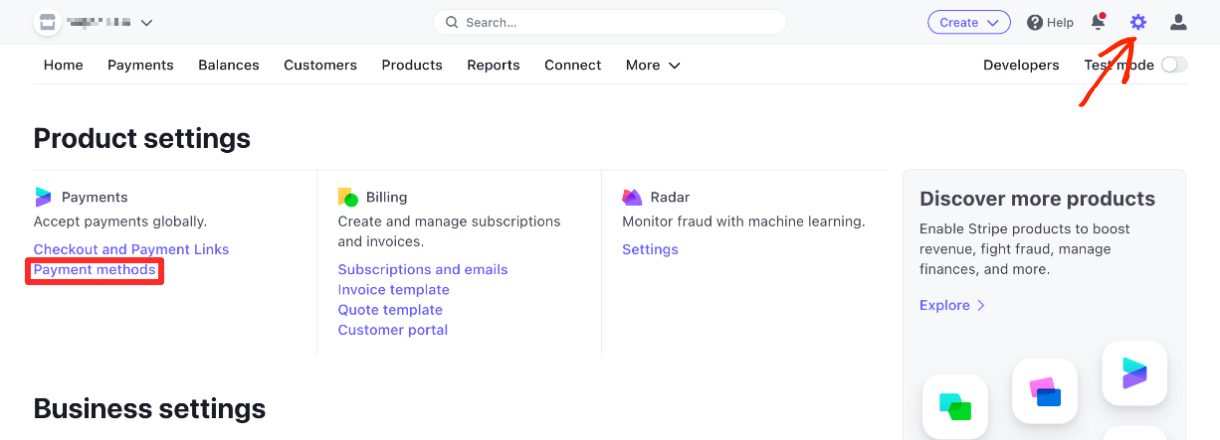Open the Reports tab

click(x=494, y=65)
